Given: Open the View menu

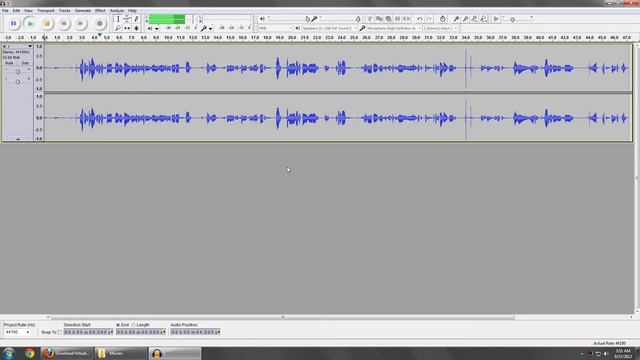Looking at the screenshot, I should pos(28,11).
